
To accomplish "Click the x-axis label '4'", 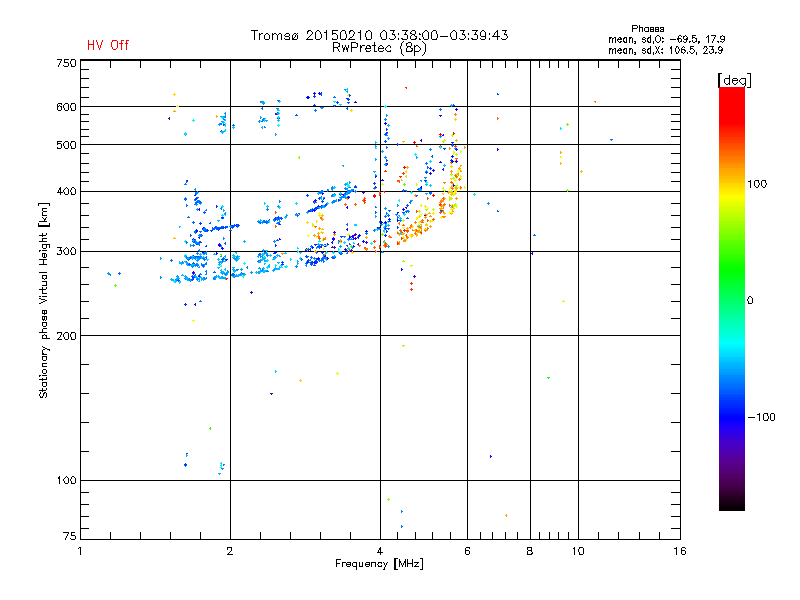I will click(x=380, y=551).
